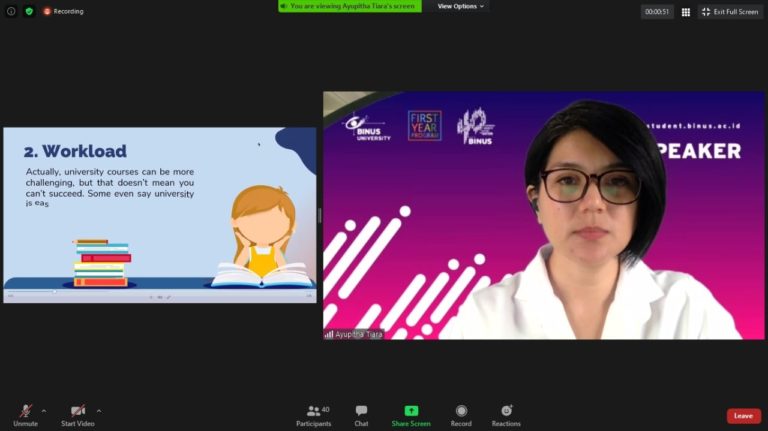This screenshot has width=768, height=431.
Task: Start recording with the Record icon
Action: pyautogui.click(x=461, y=411)
